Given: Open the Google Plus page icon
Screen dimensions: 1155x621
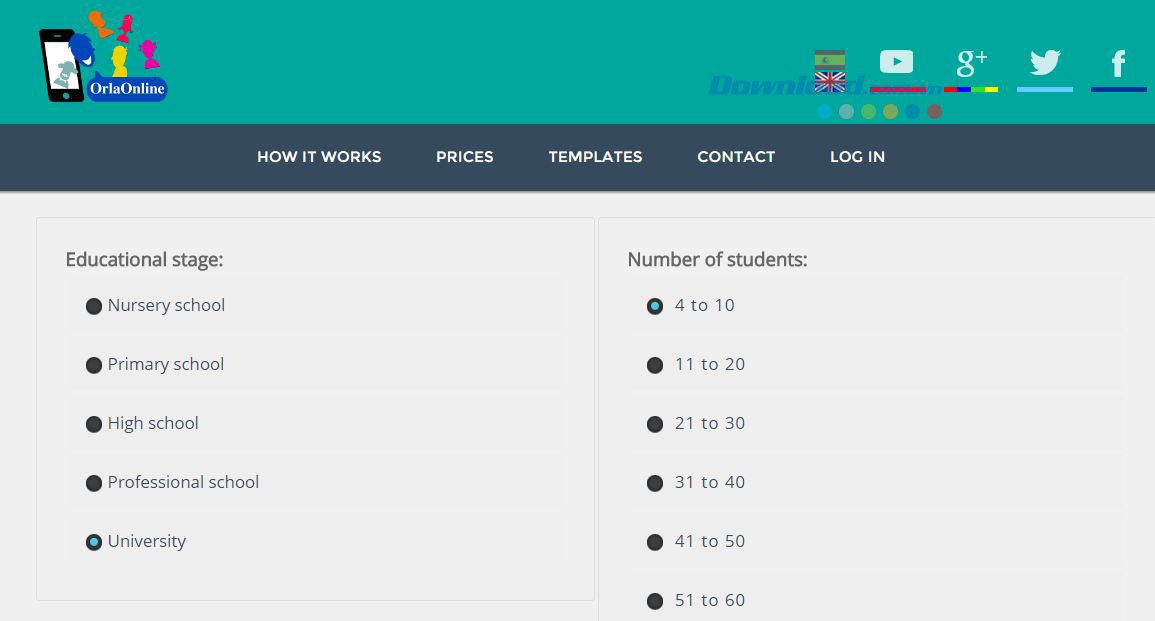Looking at the screenshot, I should pos(971,62).
